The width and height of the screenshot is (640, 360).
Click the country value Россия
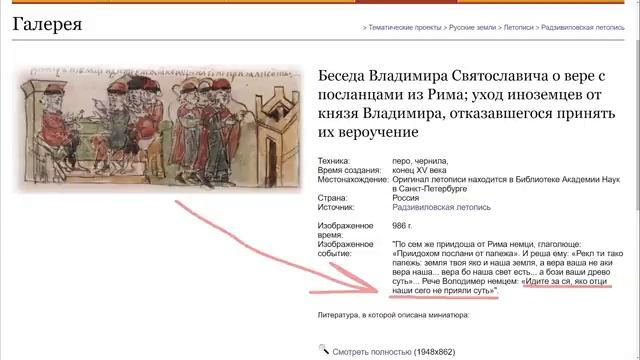pyautogui.click(x=405, y=198)
